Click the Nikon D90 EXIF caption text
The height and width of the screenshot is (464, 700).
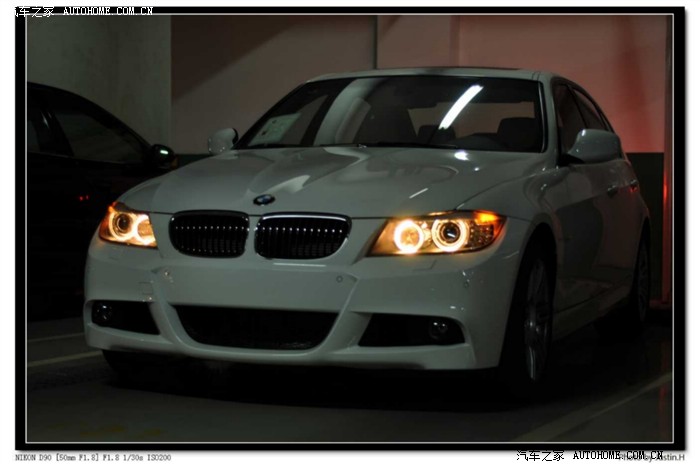click(x=93, y=457)
